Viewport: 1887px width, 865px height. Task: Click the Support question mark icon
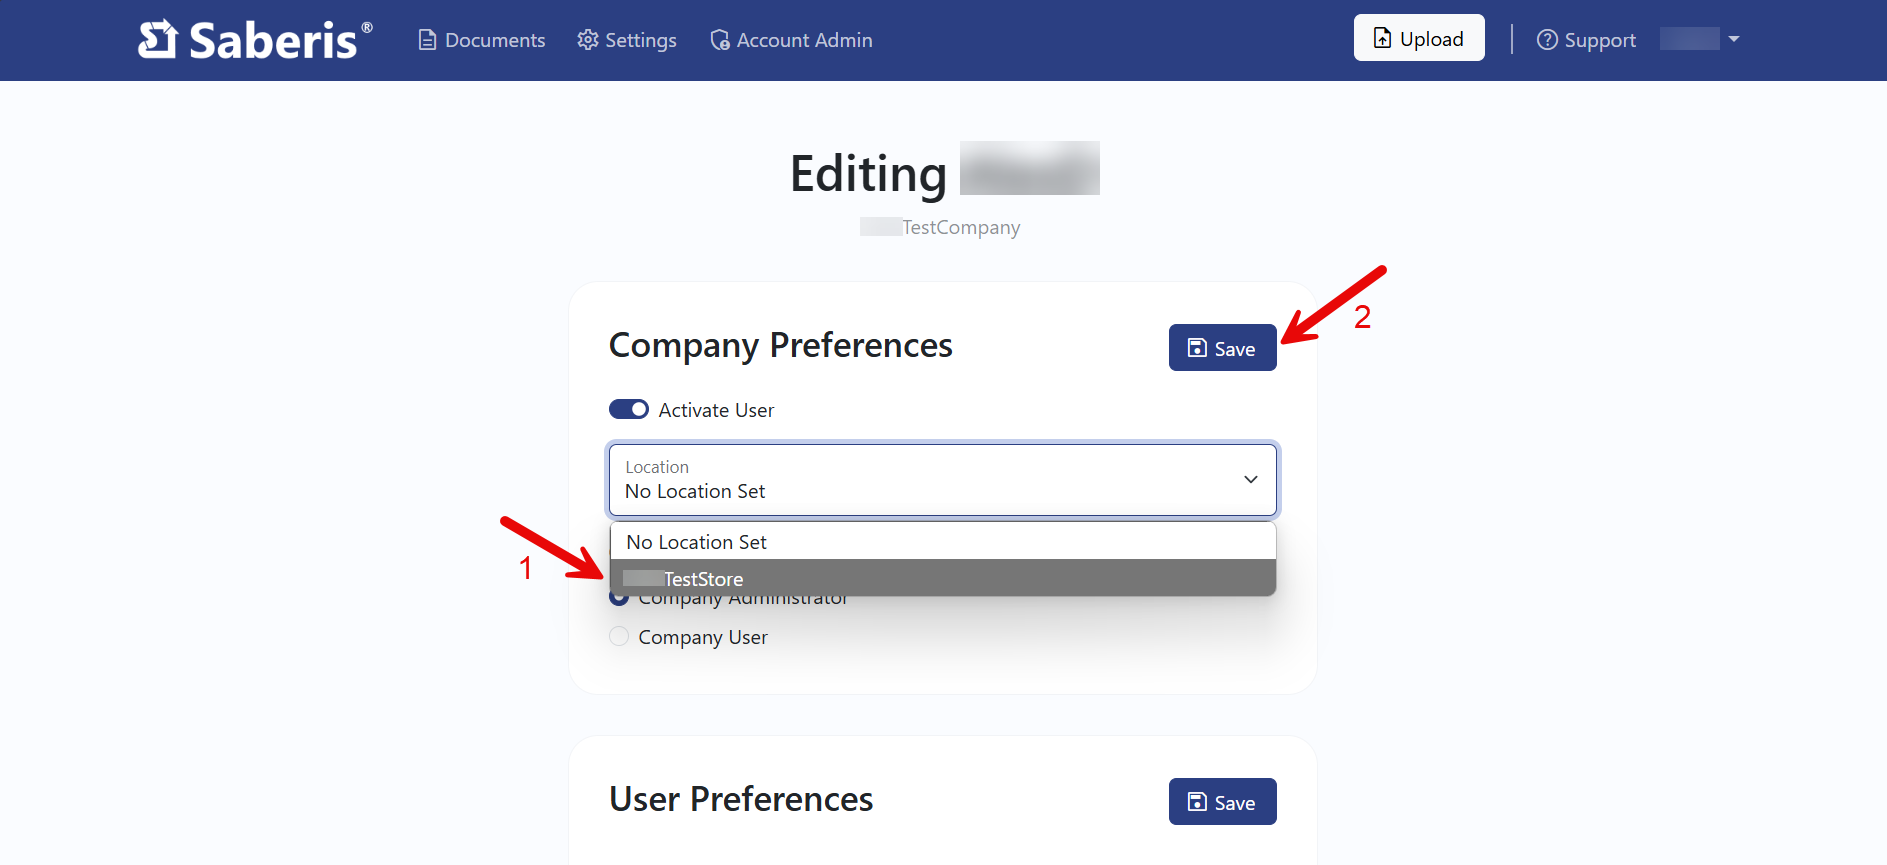[x=1547, y=40]
